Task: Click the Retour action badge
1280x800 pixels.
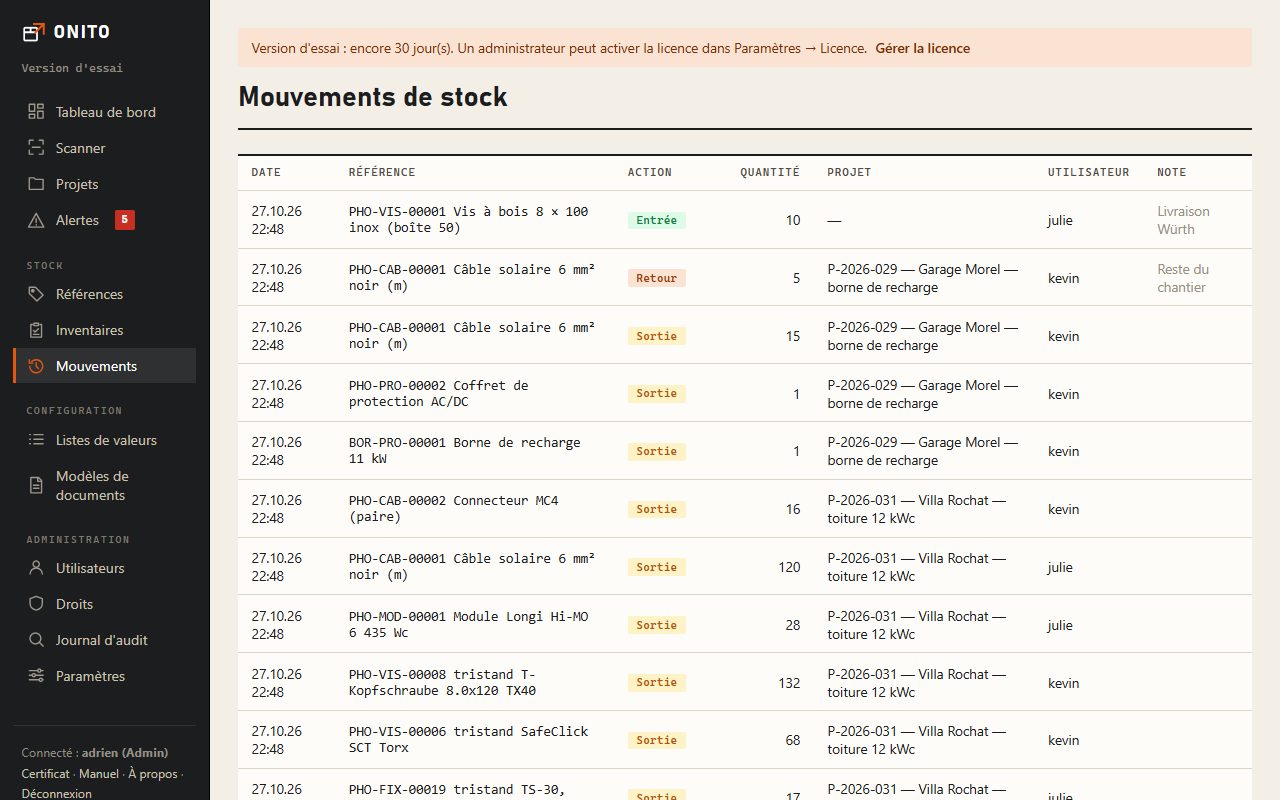Action: [x=657, y=278]
